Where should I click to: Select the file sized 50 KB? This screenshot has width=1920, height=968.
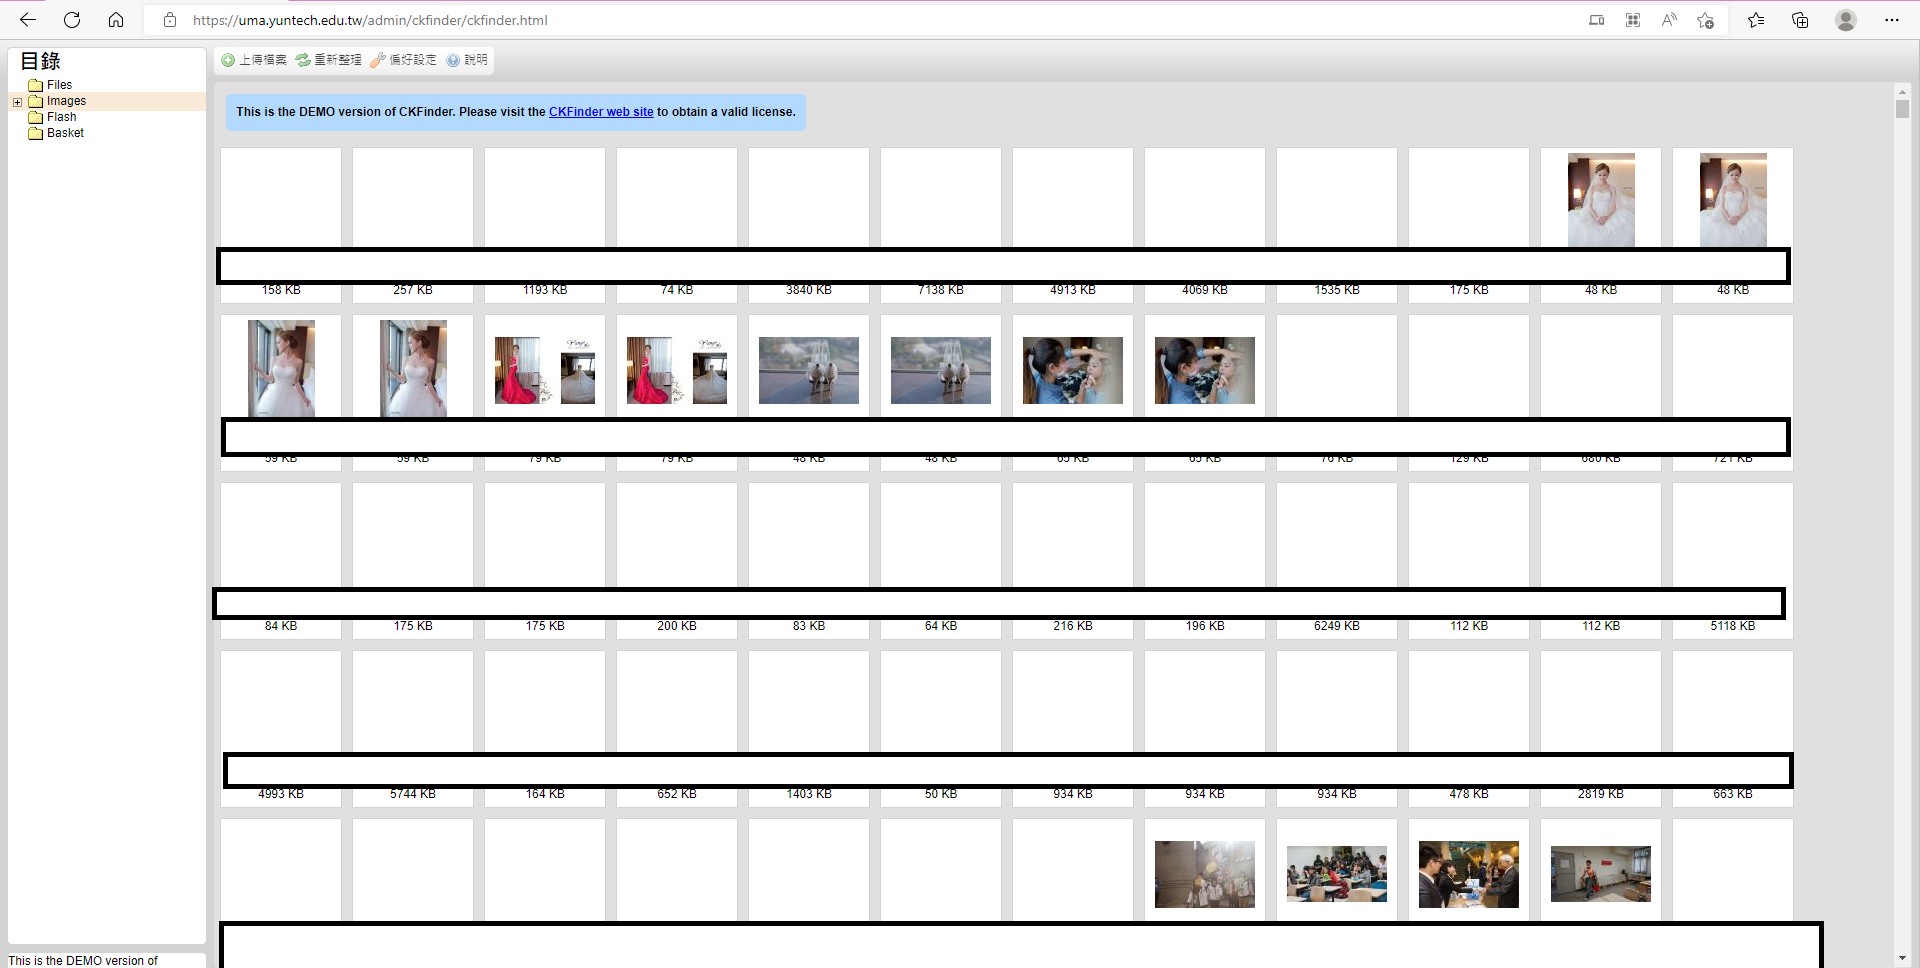941,729
